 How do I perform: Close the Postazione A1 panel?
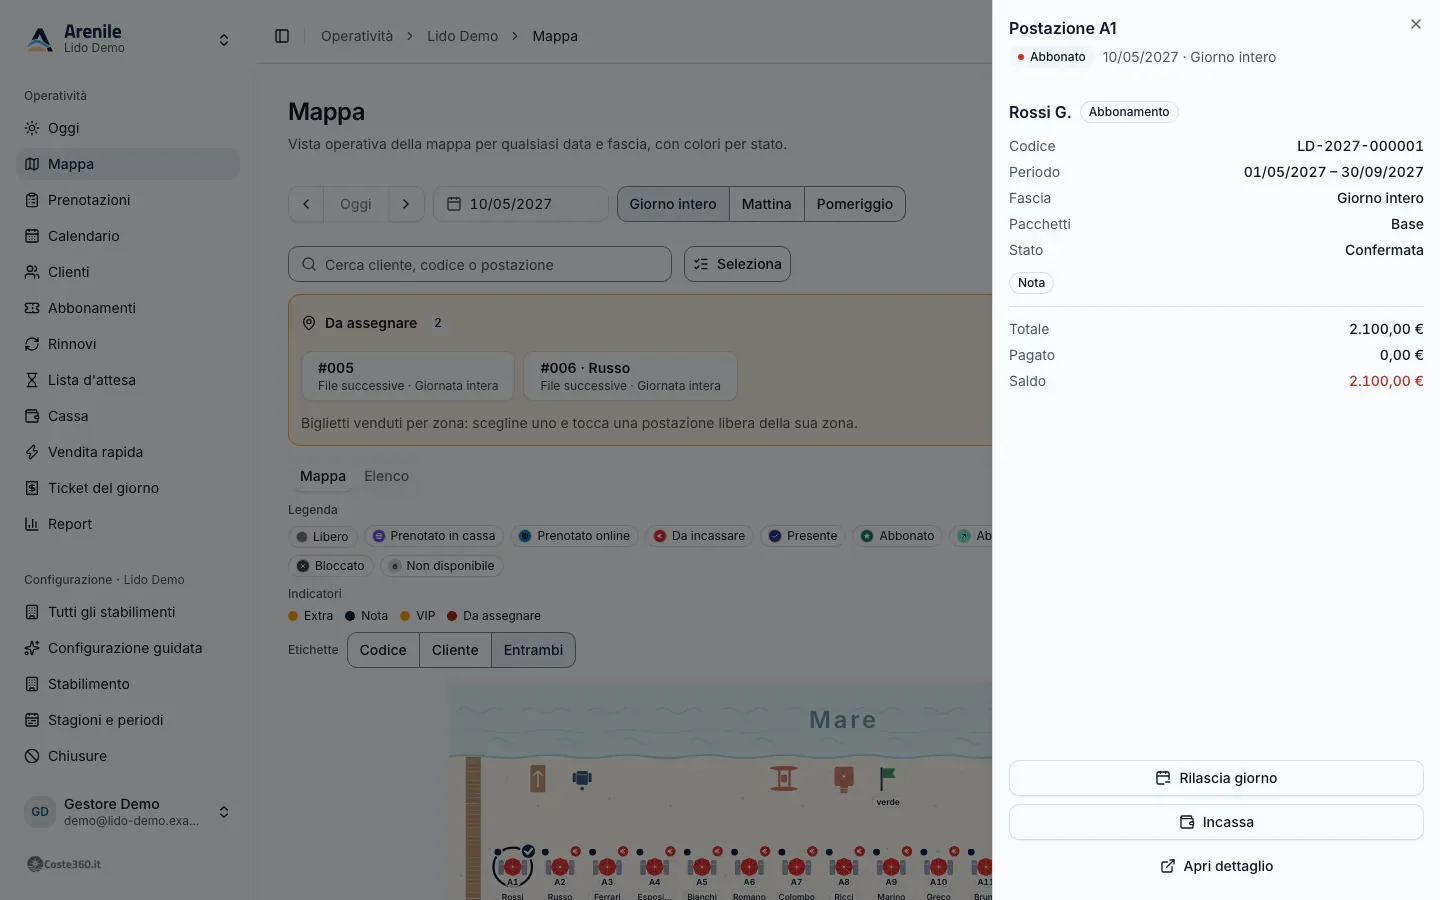(x=1416, y=24)
